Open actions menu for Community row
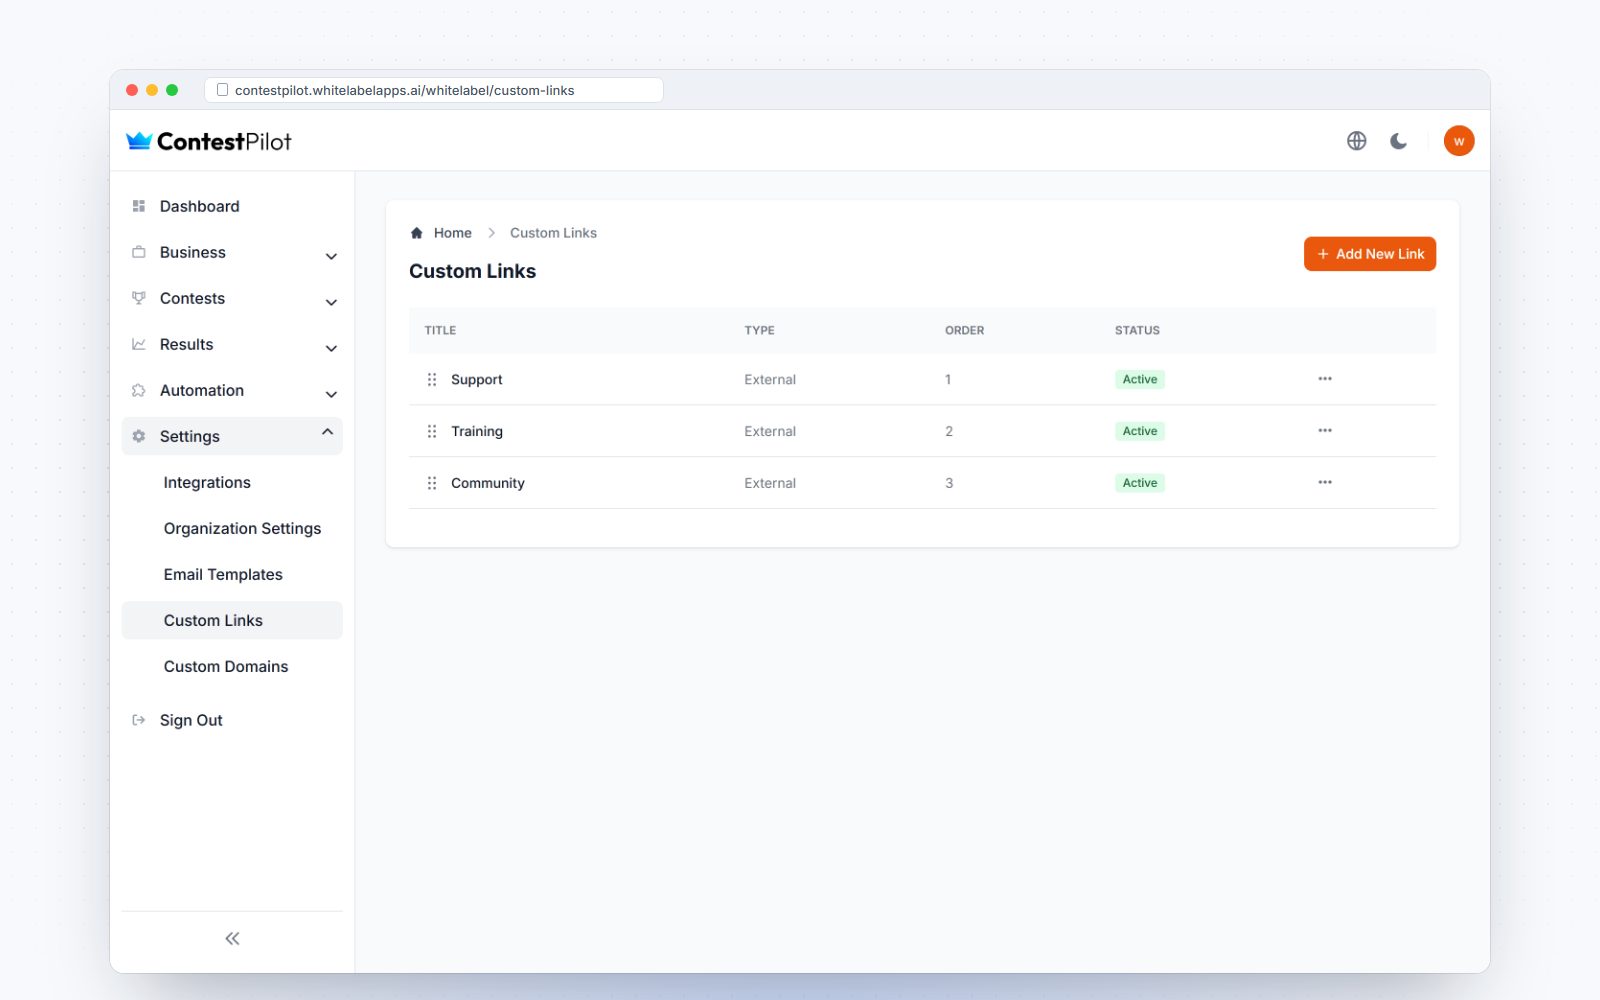The image size is (1600, 1000). [x=1325, y=483]
